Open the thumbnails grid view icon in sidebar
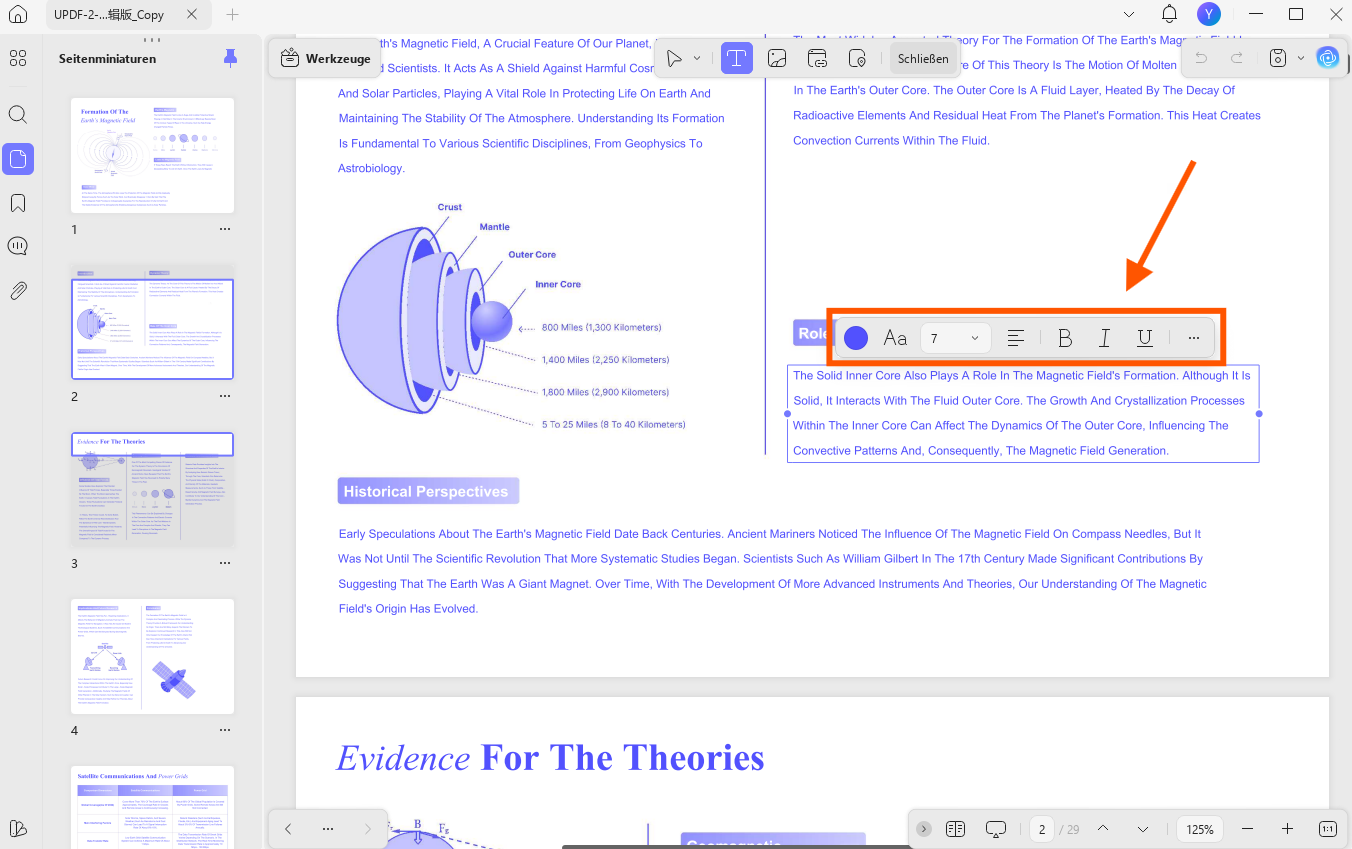Image resolution: width=1352 pixels, height=849 pixels. coord(18,58)
